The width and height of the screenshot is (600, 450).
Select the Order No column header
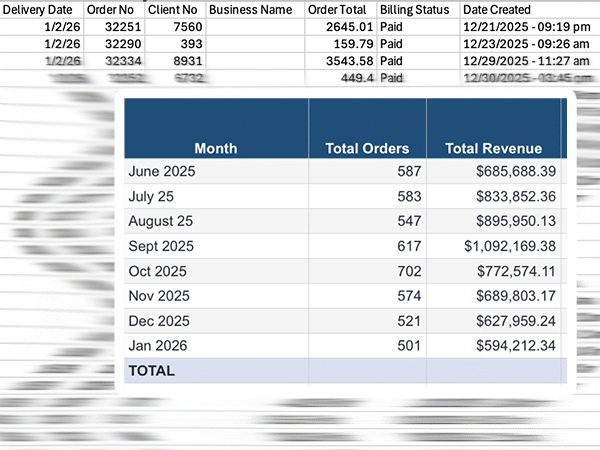coord(111,9)
